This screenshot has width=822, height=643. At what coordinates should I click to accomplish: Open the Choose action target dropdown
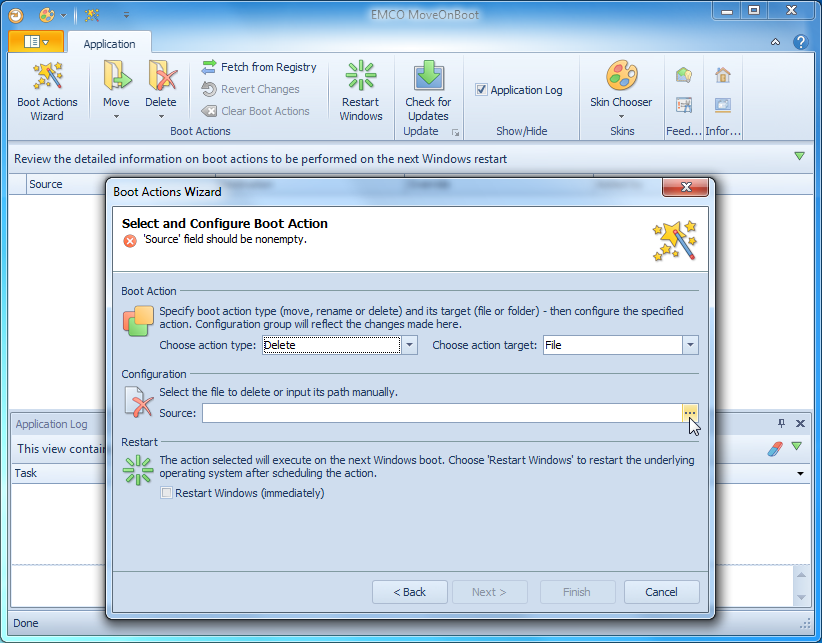[690, 345]
